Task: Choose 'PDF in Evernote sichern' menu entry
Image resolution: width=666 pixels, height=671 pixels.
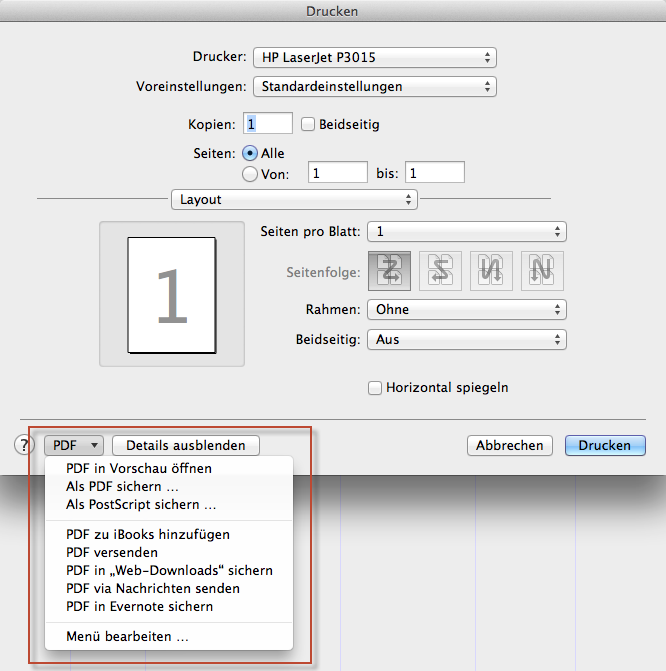Action: [139, 606]
